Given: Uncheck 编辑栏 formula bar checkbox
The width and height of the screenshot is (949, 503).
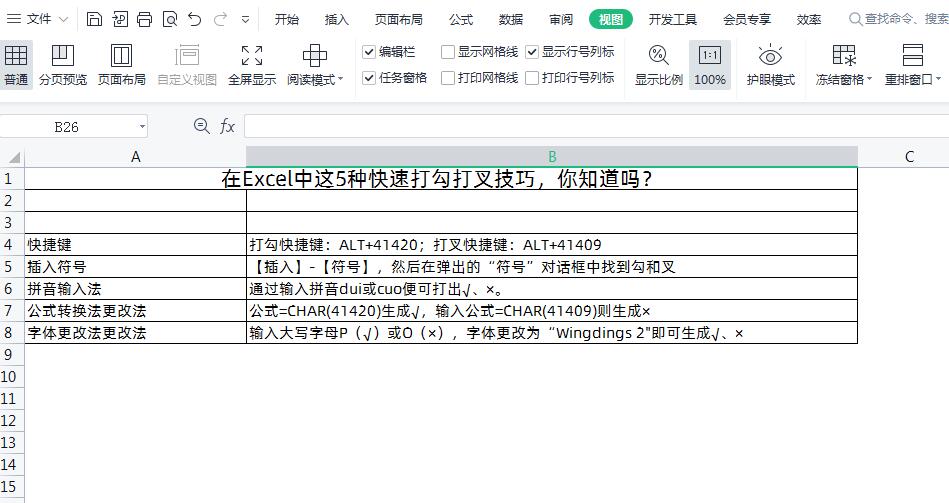Looking at the screenshot, I should (x=369, y=52).
